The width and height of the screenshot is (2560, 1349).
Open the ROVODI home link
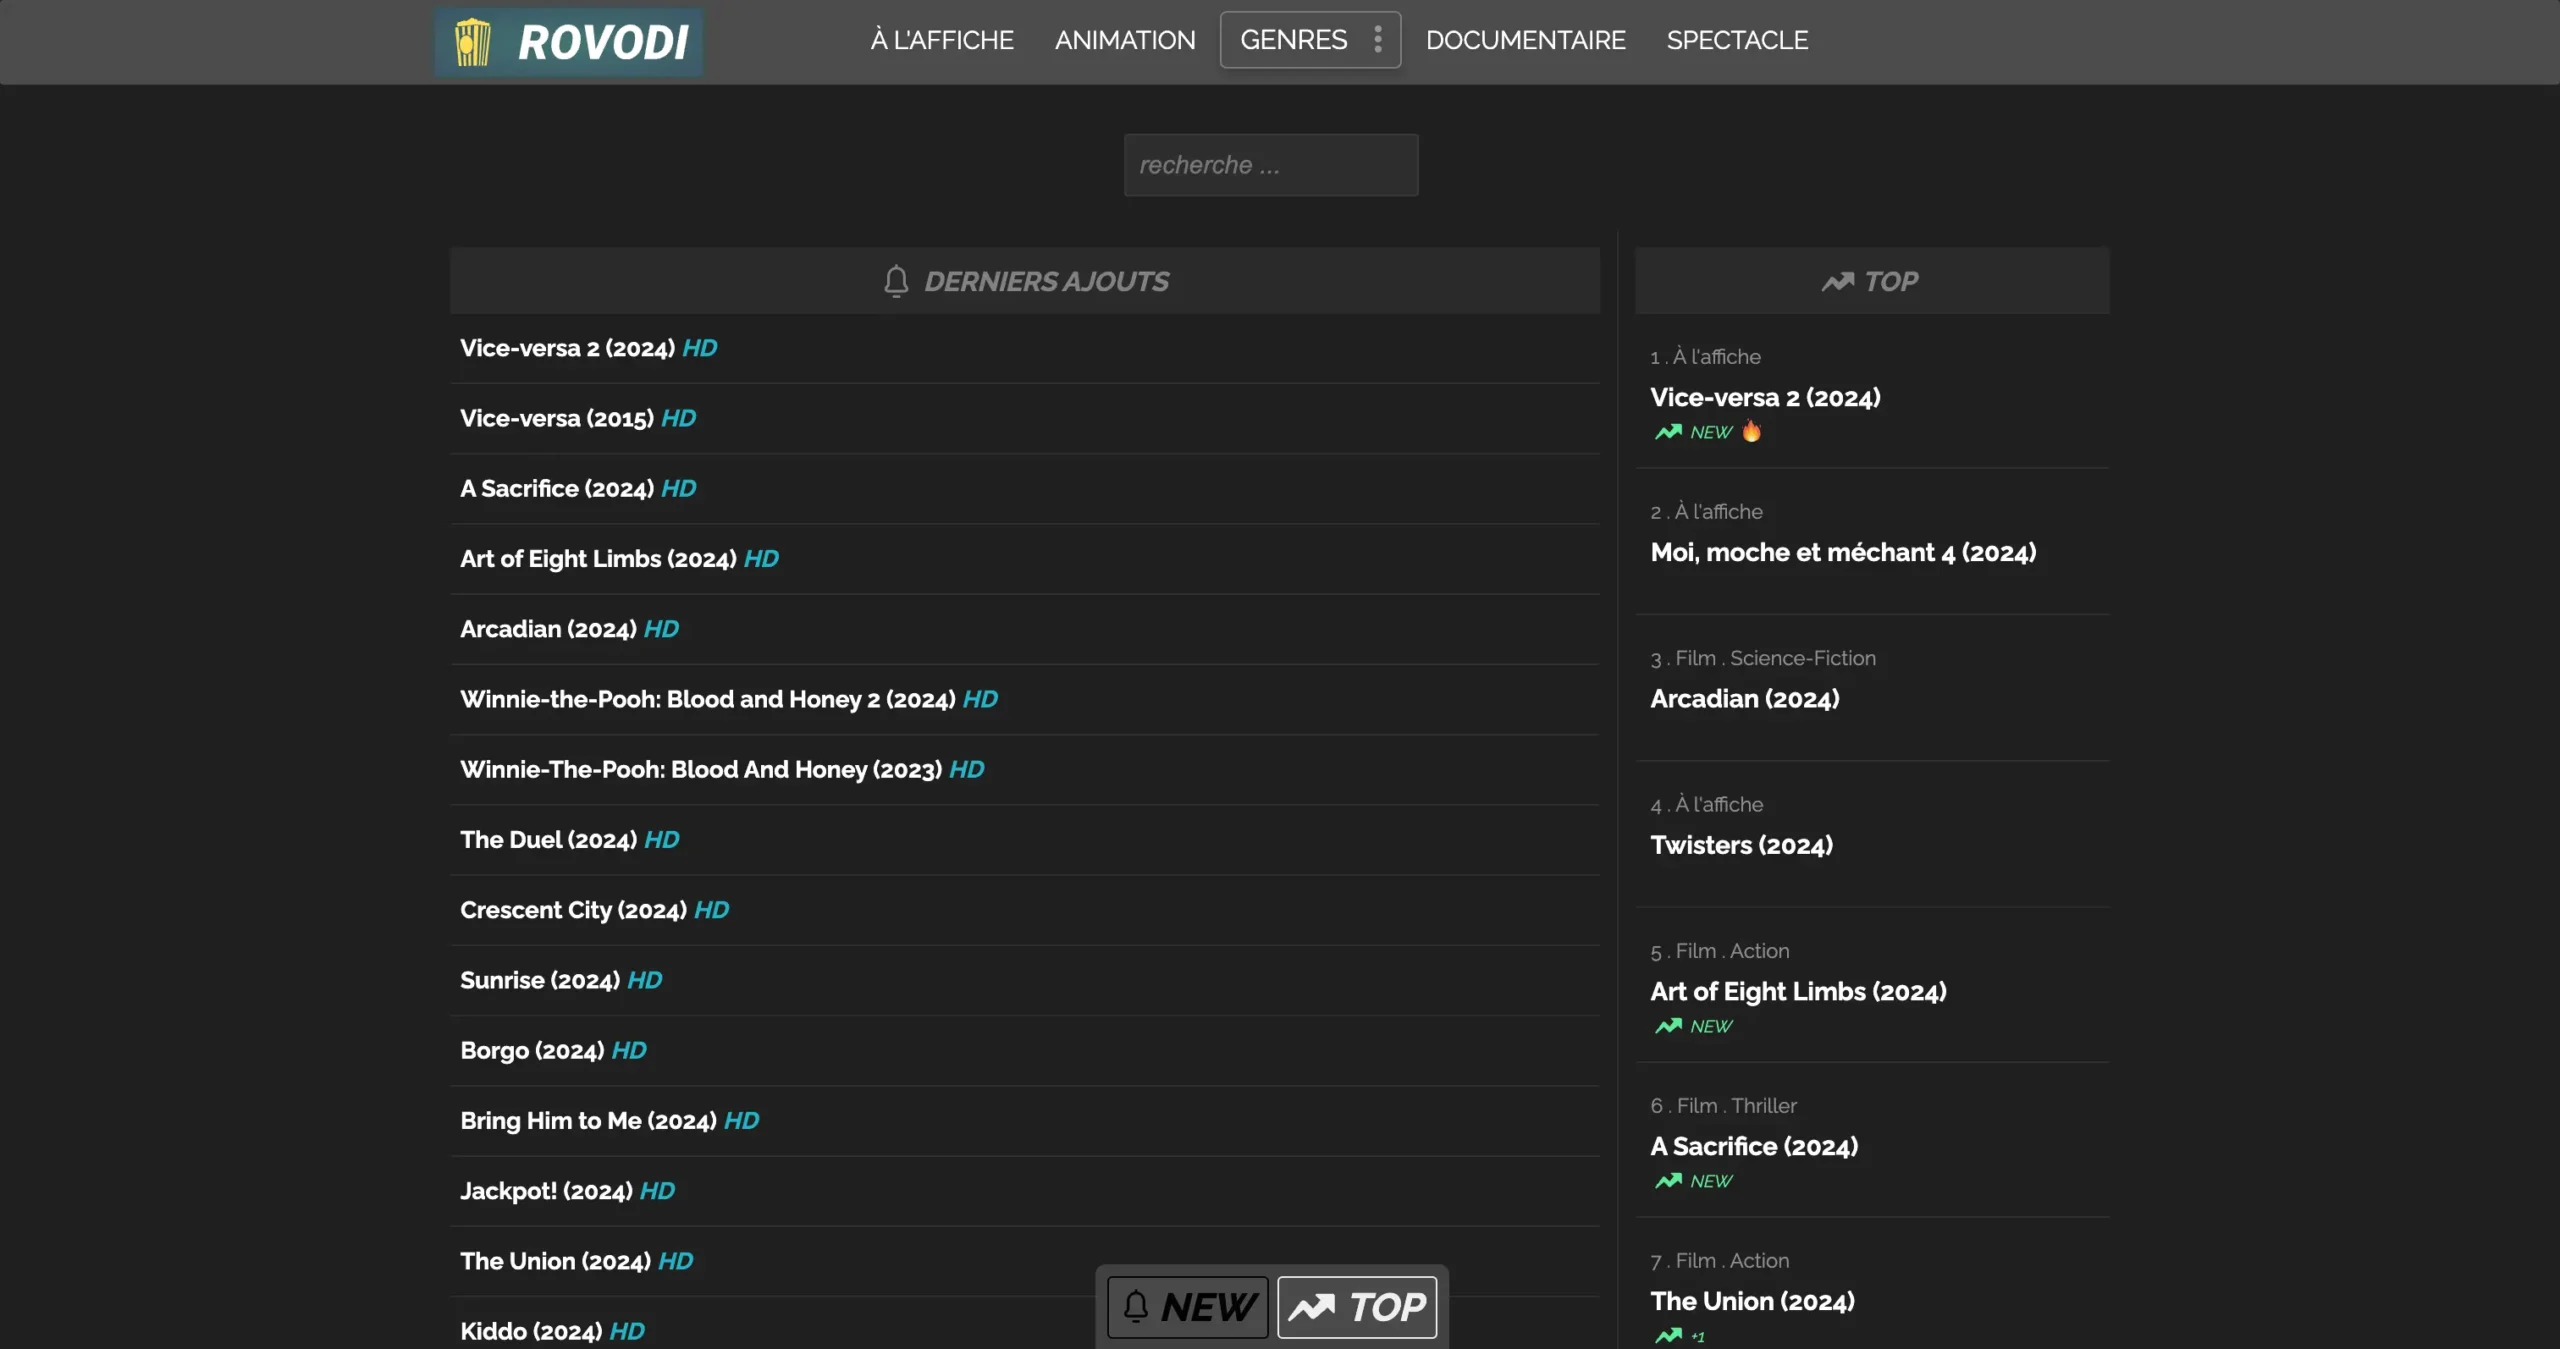pos(568,42)
